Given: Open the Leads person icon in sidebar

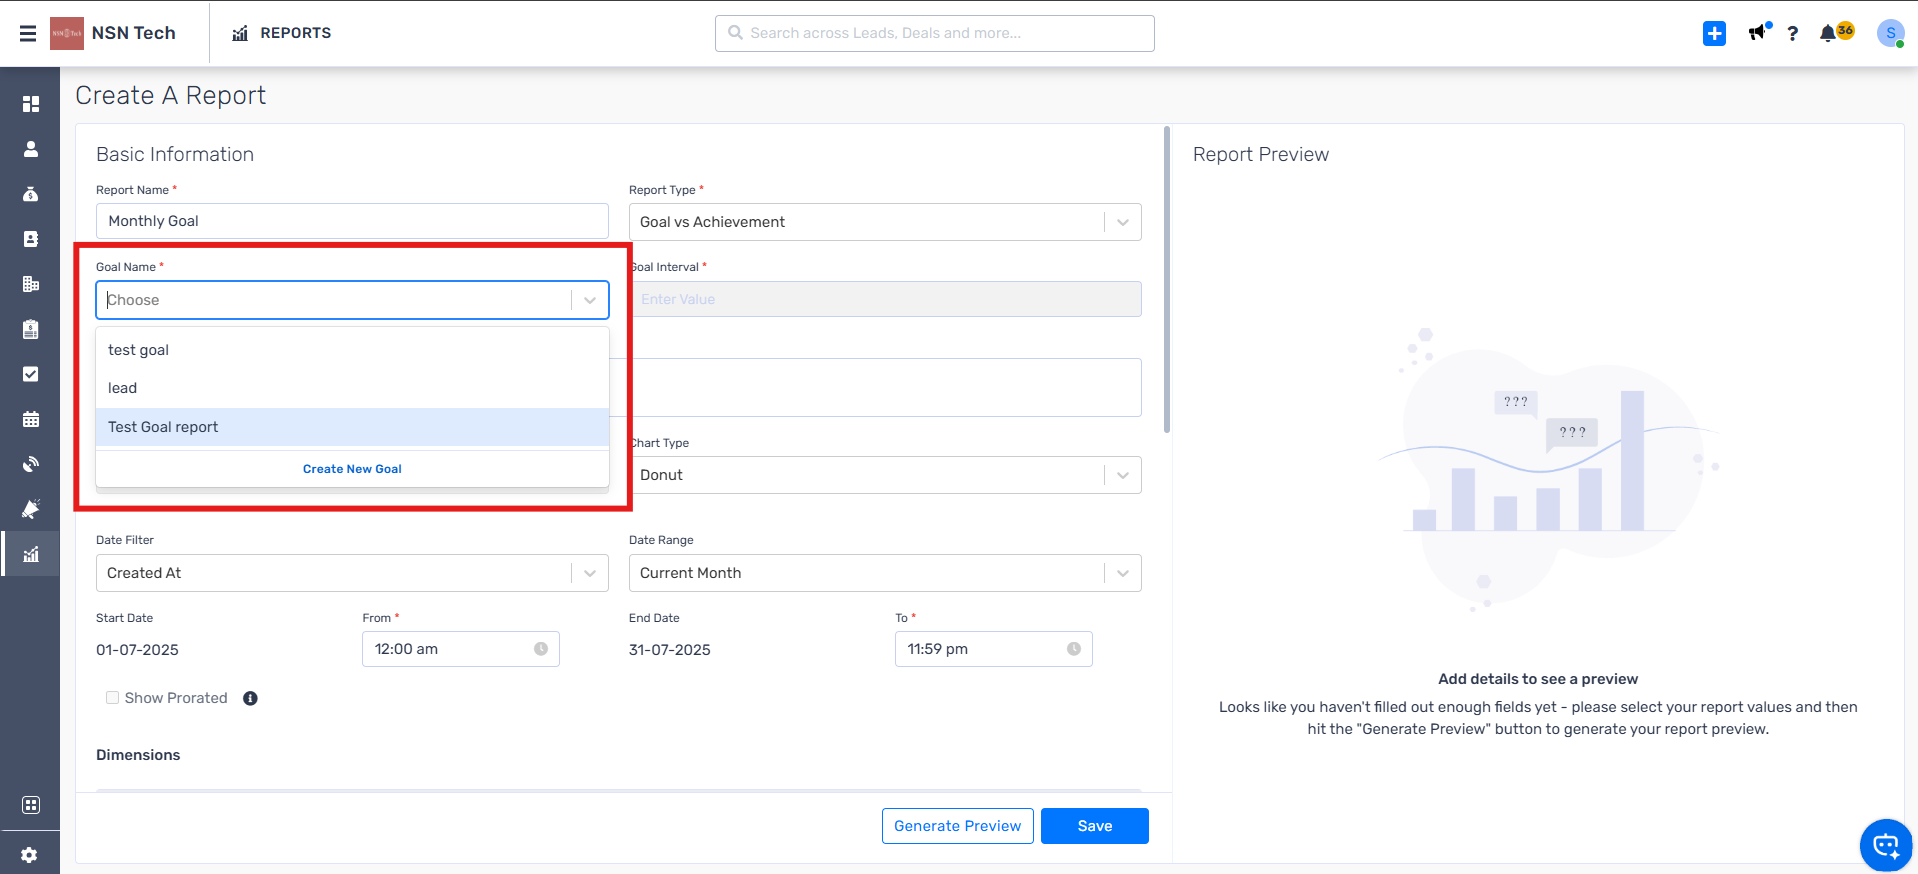Looking at the screenshot, I should pos(31,149).
